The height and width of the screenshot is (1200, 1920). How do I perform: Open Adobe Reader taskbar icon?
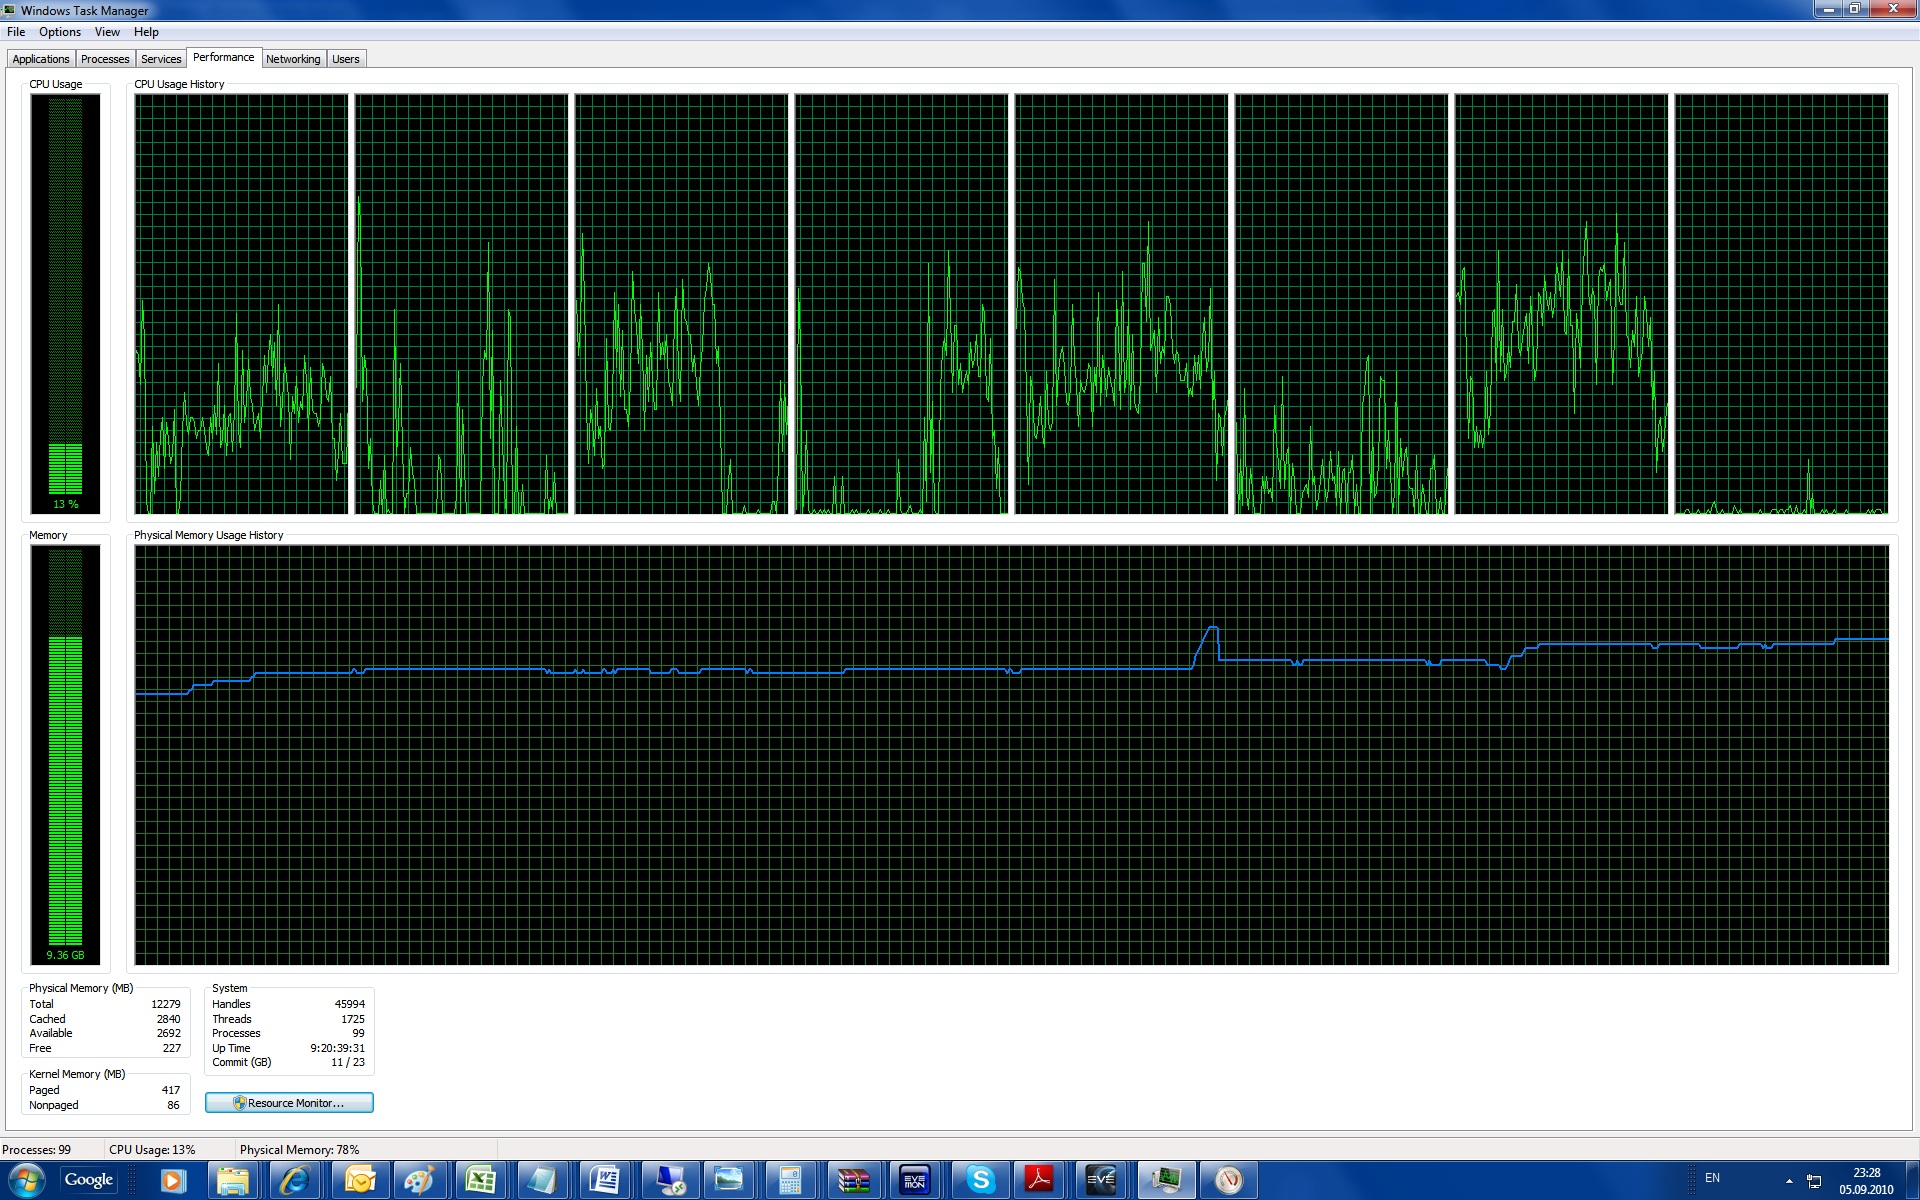tap(1039, 1180)
